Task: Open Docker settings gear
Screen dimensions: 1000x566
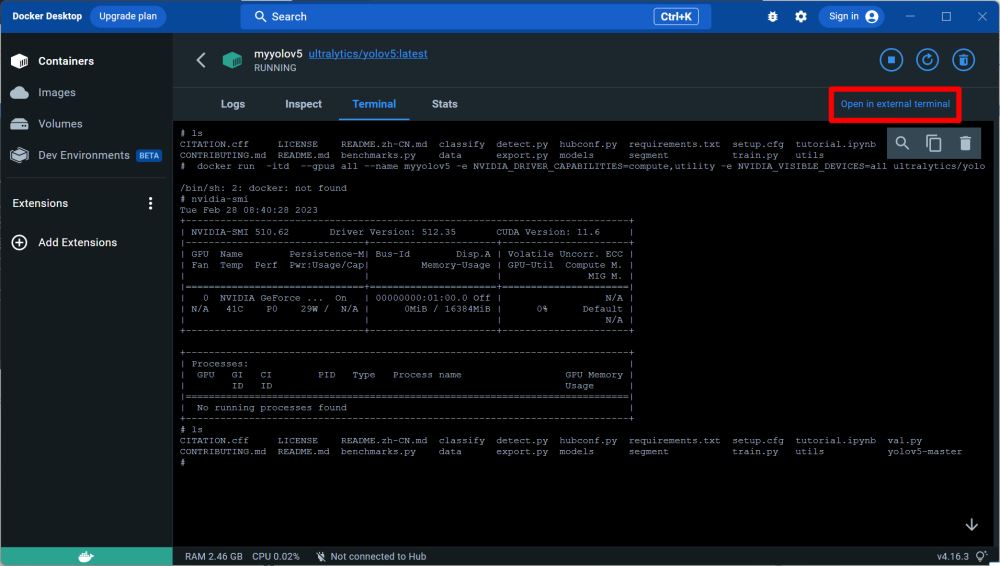Action: [801, 17]
